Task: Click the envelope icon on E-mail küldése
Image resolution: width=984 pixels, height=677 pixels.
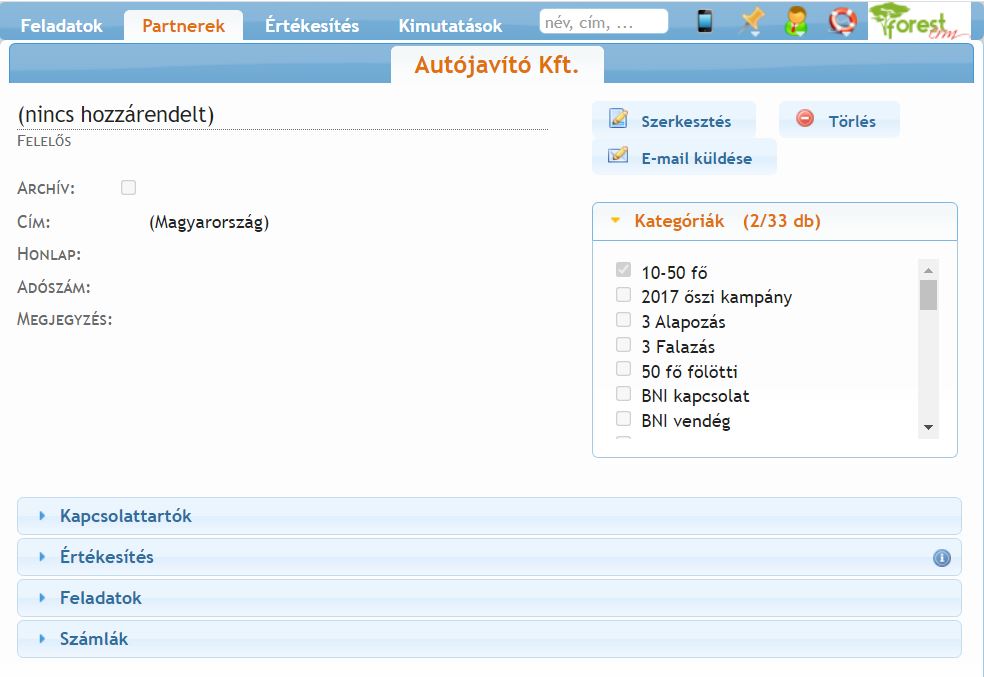Action: pyautogui.click(x=618, y=156)
